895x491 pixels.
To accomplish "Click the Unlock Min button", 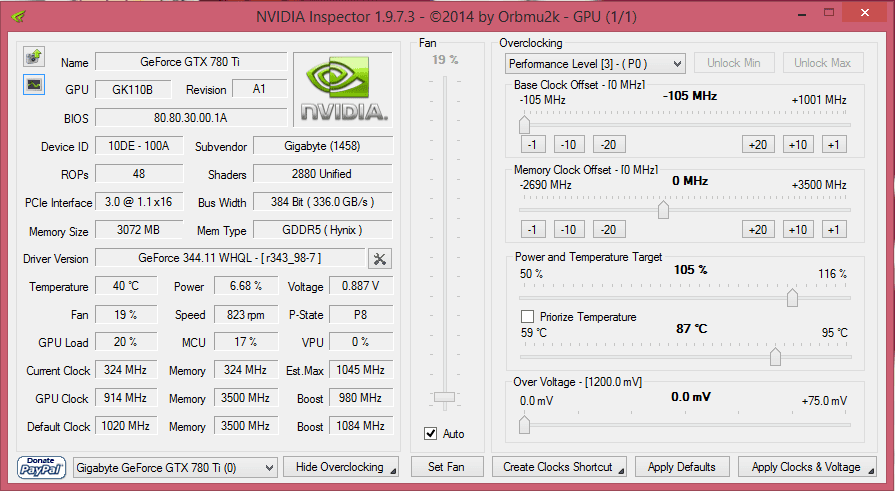I will click(x=734, y=63).
